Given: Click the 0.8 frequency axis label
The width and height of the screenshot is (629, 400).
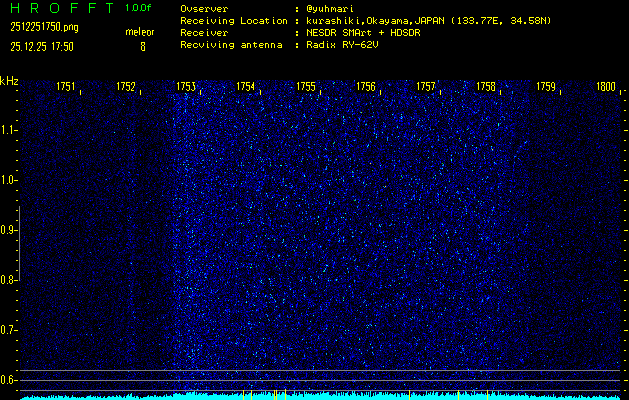Looking at the screenshot, I should pyautogui.click(x=7, y=280).
